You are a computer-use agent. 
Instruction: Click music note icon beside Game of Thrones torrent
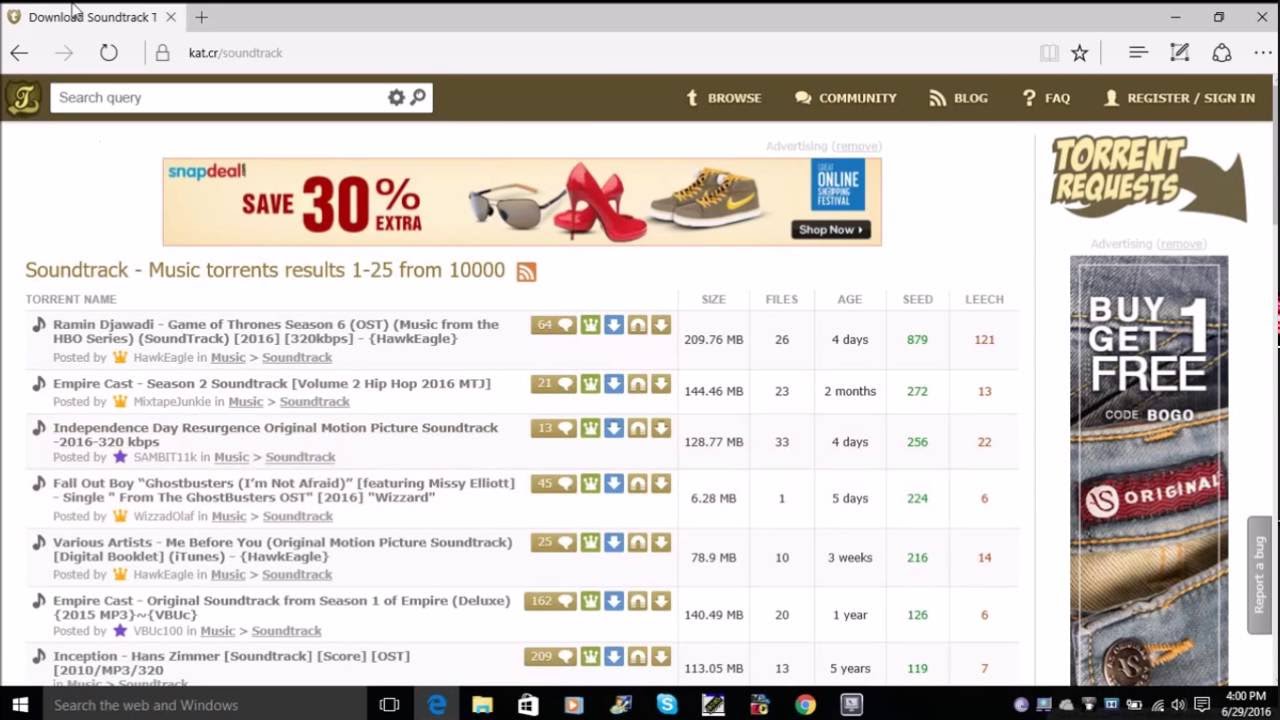click(38, 325)
